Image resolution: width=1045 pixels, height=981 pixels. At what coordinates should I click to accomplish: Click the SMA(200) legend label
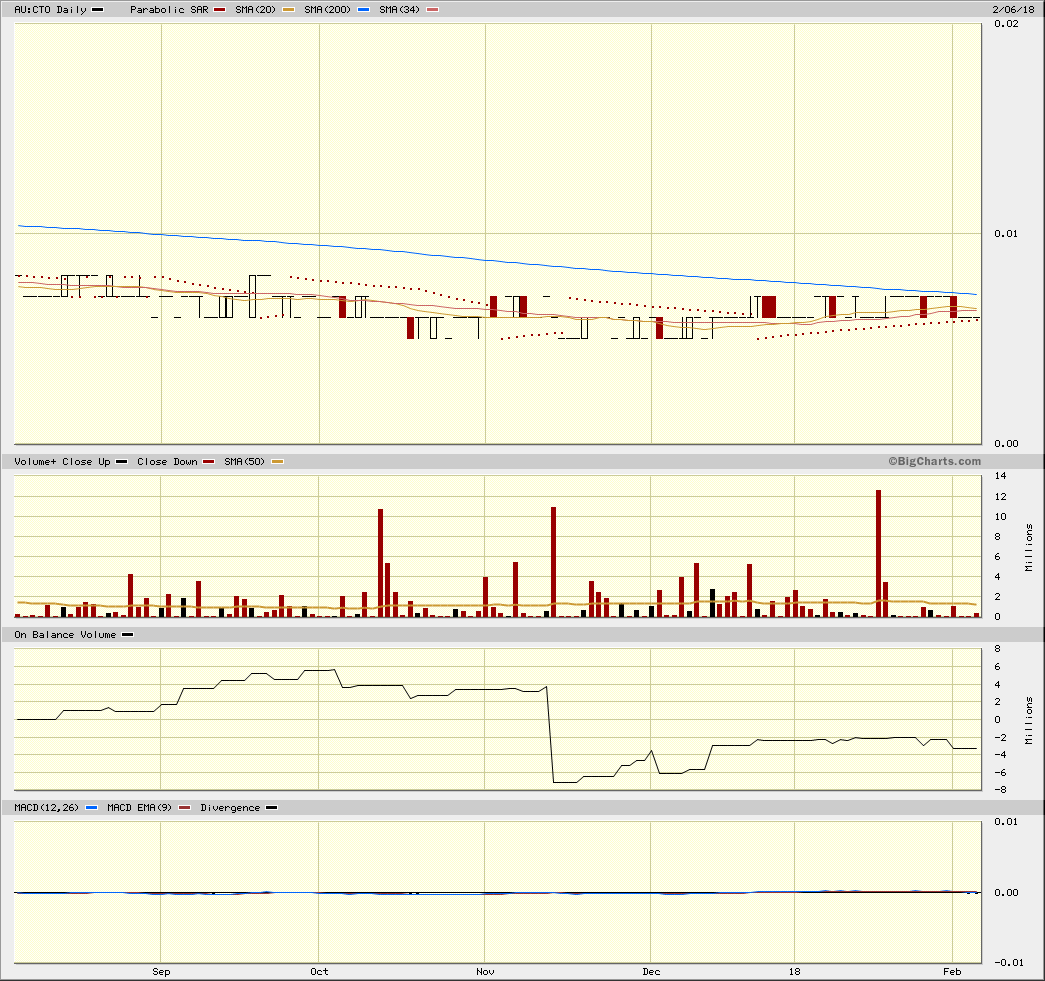pos(327,9)
